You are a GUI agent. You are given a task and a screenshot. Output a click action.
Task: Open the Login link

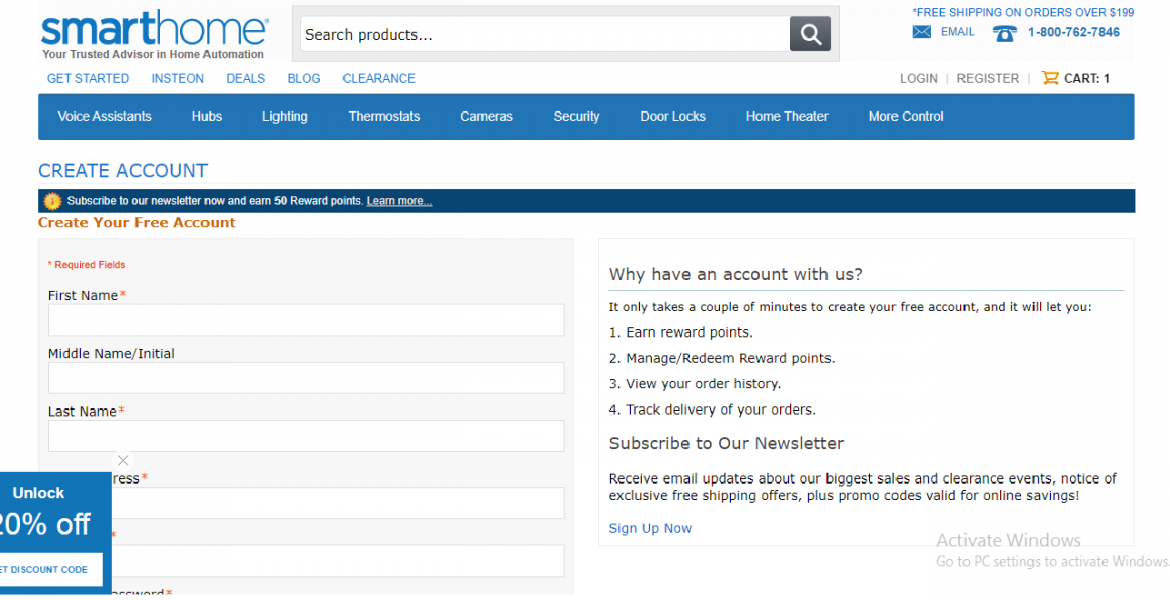point(918,78)
